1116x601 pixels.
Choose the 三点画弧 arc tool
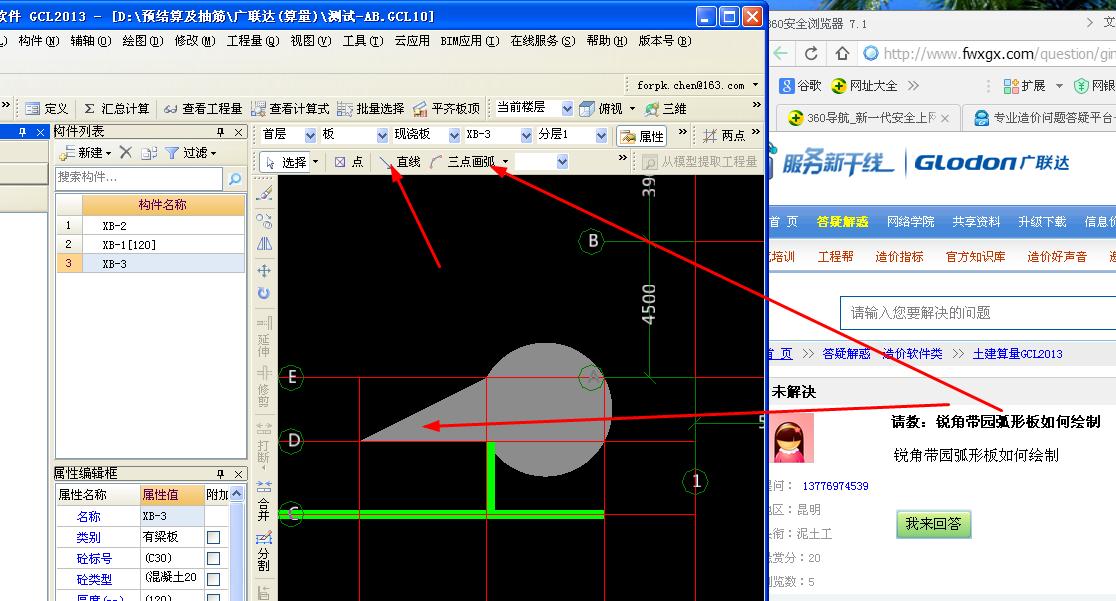coord(463,162)
